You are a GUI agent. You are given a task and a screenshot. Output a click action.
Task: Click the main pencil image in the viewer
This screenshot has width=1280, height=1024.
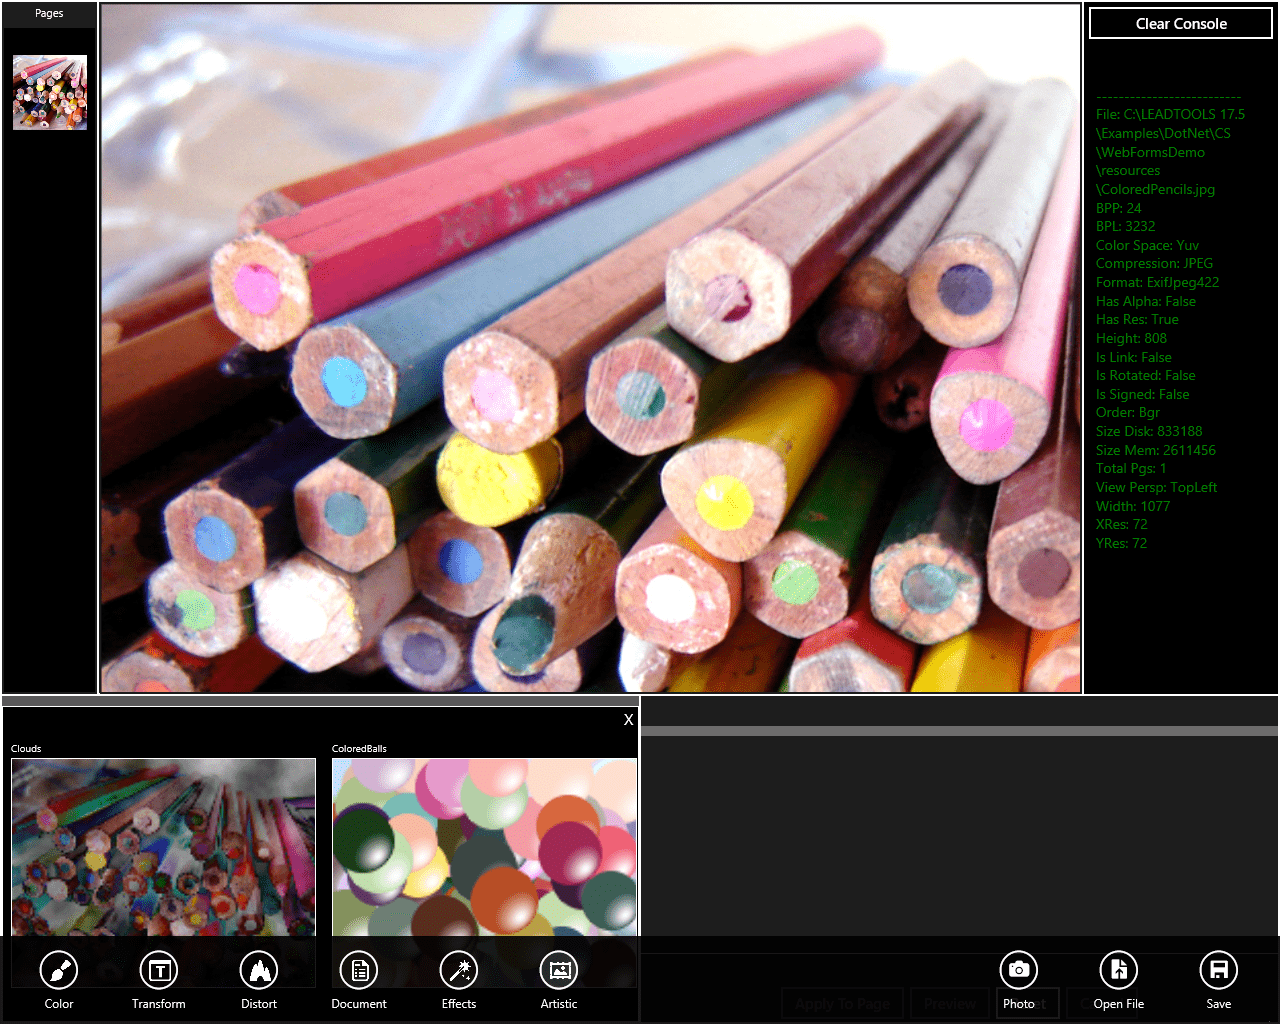tap(591, 348)
